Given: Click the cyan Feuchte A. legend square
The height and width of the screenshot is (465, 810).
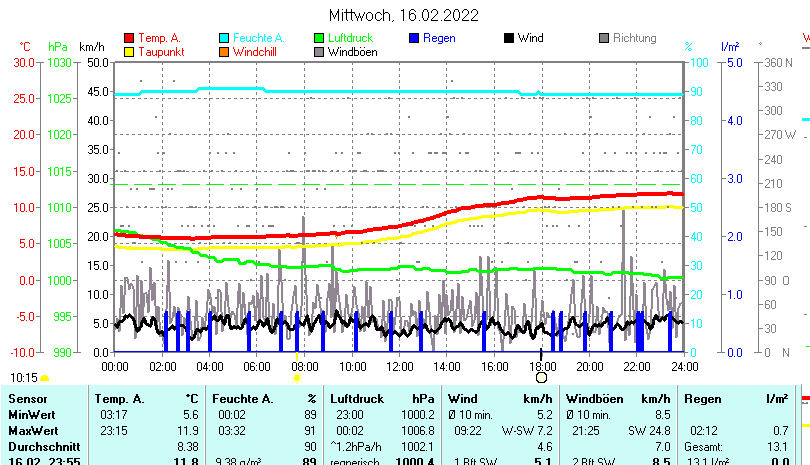Looking at the screenshot, I should pyautogui.click(x=224, y=38).
